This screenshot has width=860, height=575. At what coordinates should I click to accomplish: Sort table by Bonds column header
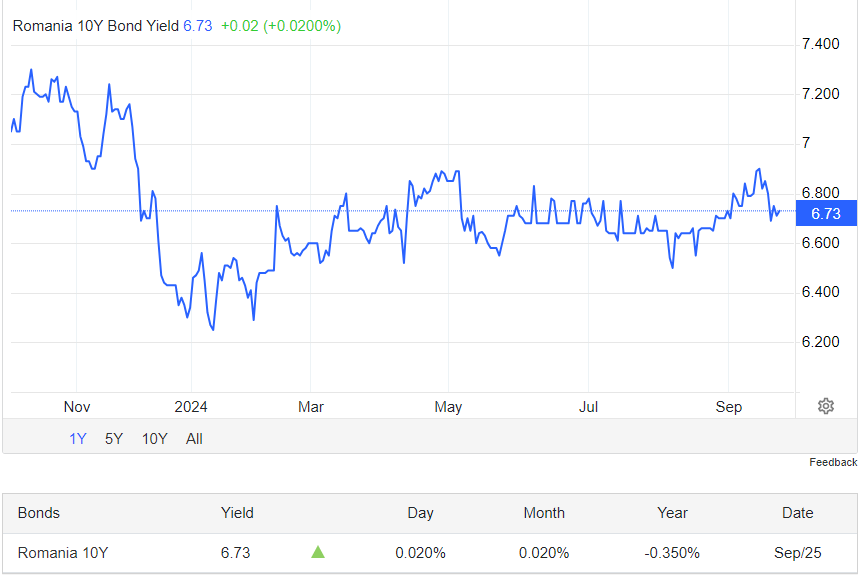click(38, 513)
